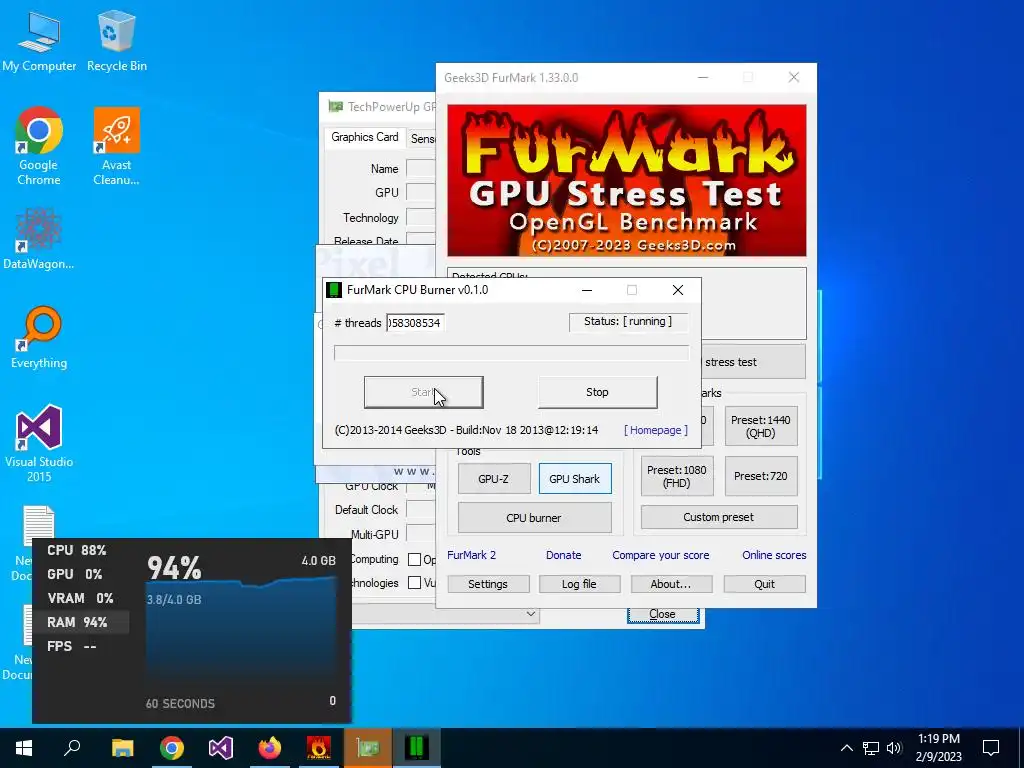Click the CPU Burner title bar icon

click(x=334, y=290)
